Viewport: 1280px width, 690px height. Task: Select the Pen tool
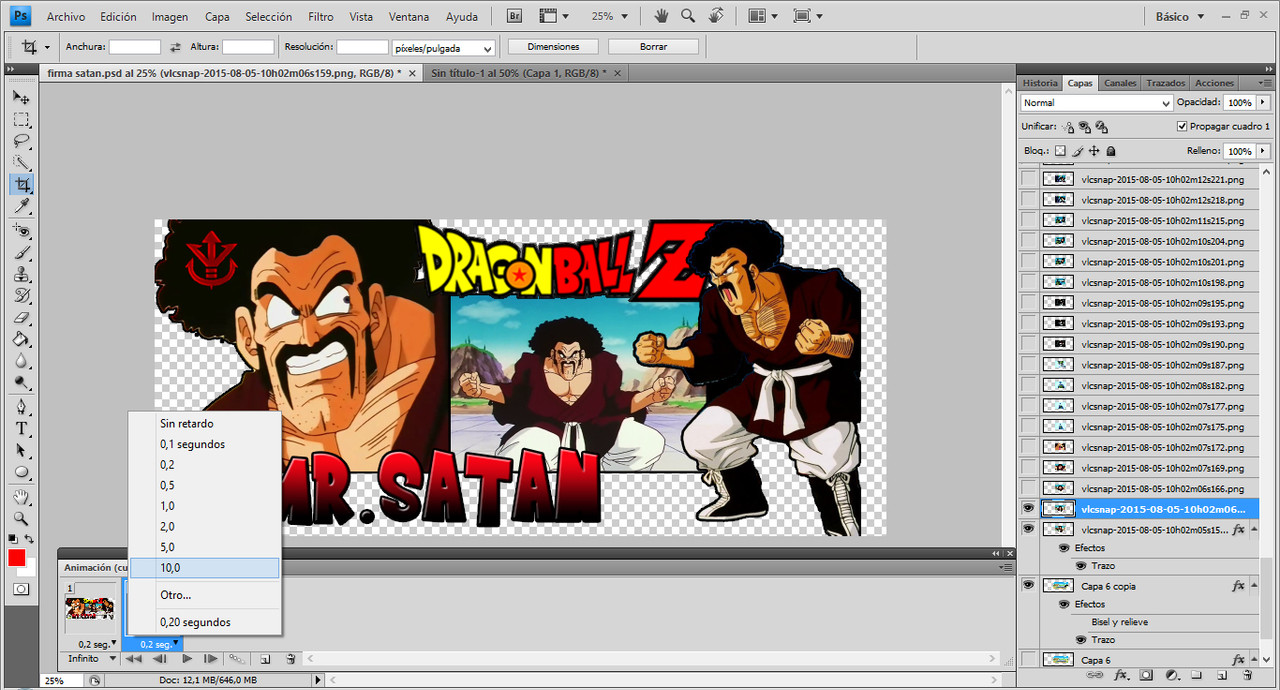click(21, 407)
